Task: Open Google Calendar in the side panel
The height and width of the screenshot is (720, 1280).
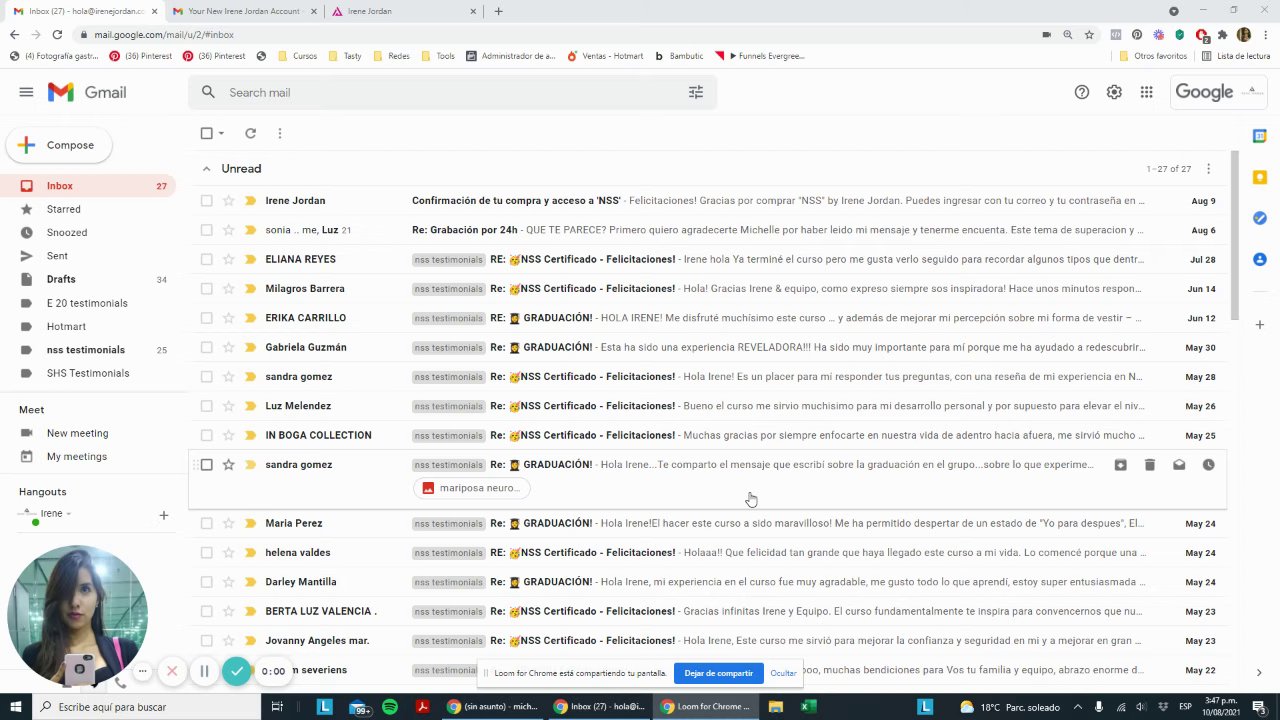Action: [x=1260, y=136]
